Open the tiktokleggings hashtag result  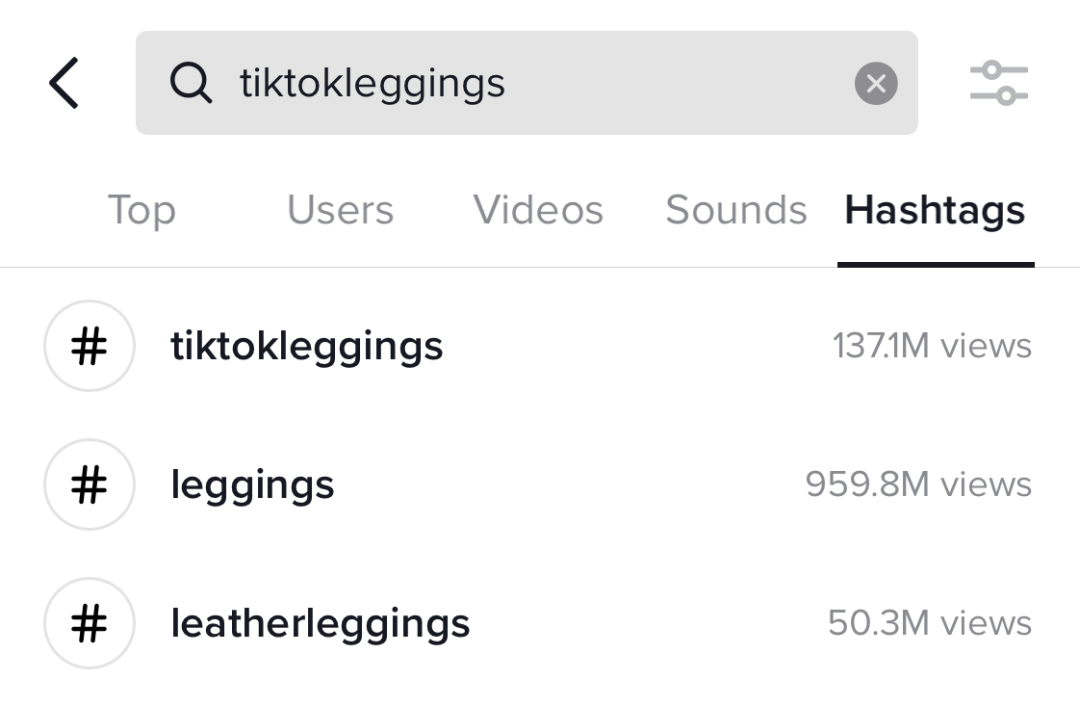click(307, 346)
